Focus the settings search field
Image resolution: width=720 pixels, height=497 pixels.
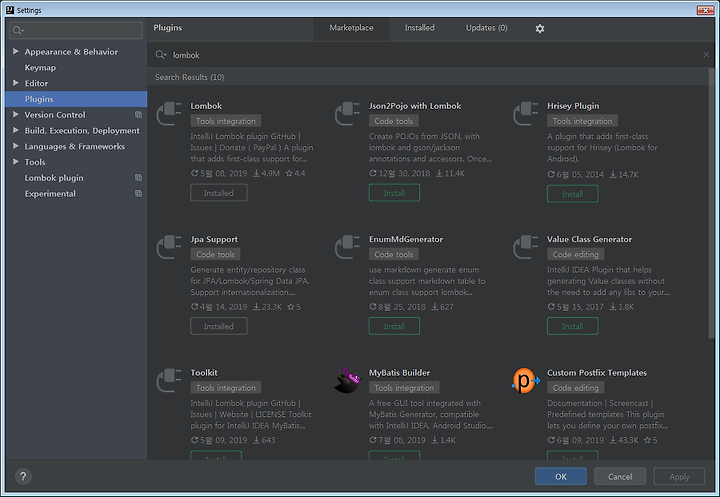(76, 30)
